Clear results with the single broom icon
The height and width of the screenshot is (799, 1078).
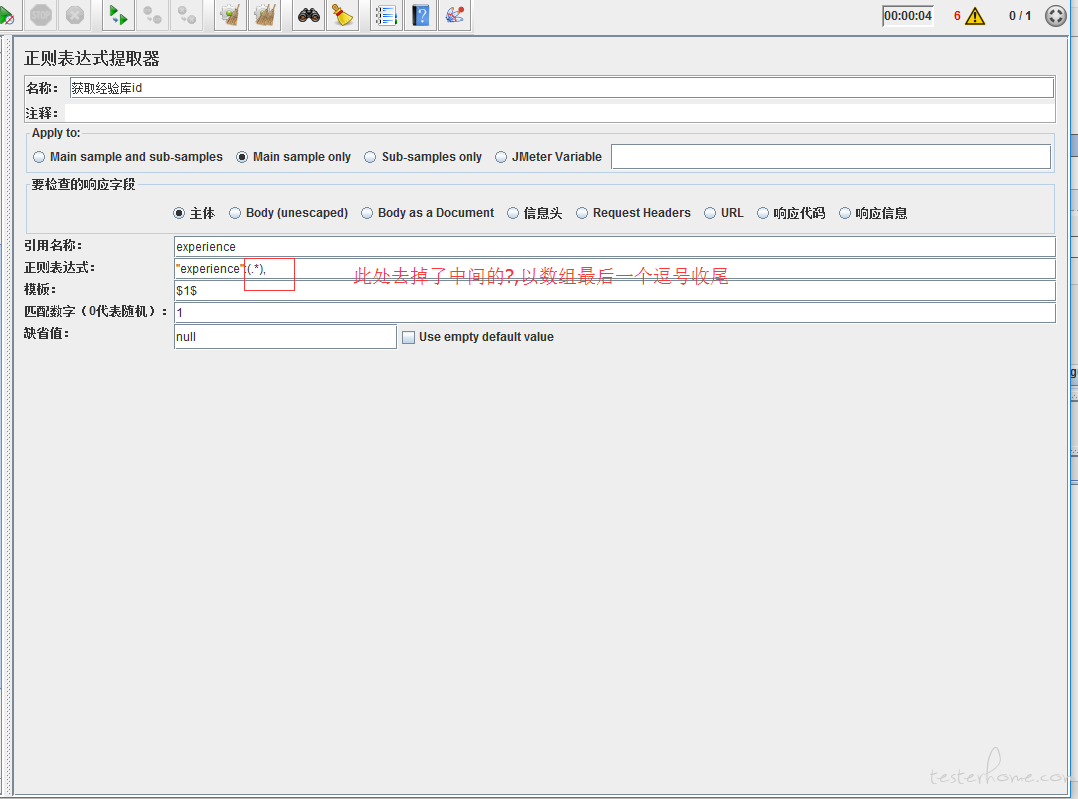(230, 15)
